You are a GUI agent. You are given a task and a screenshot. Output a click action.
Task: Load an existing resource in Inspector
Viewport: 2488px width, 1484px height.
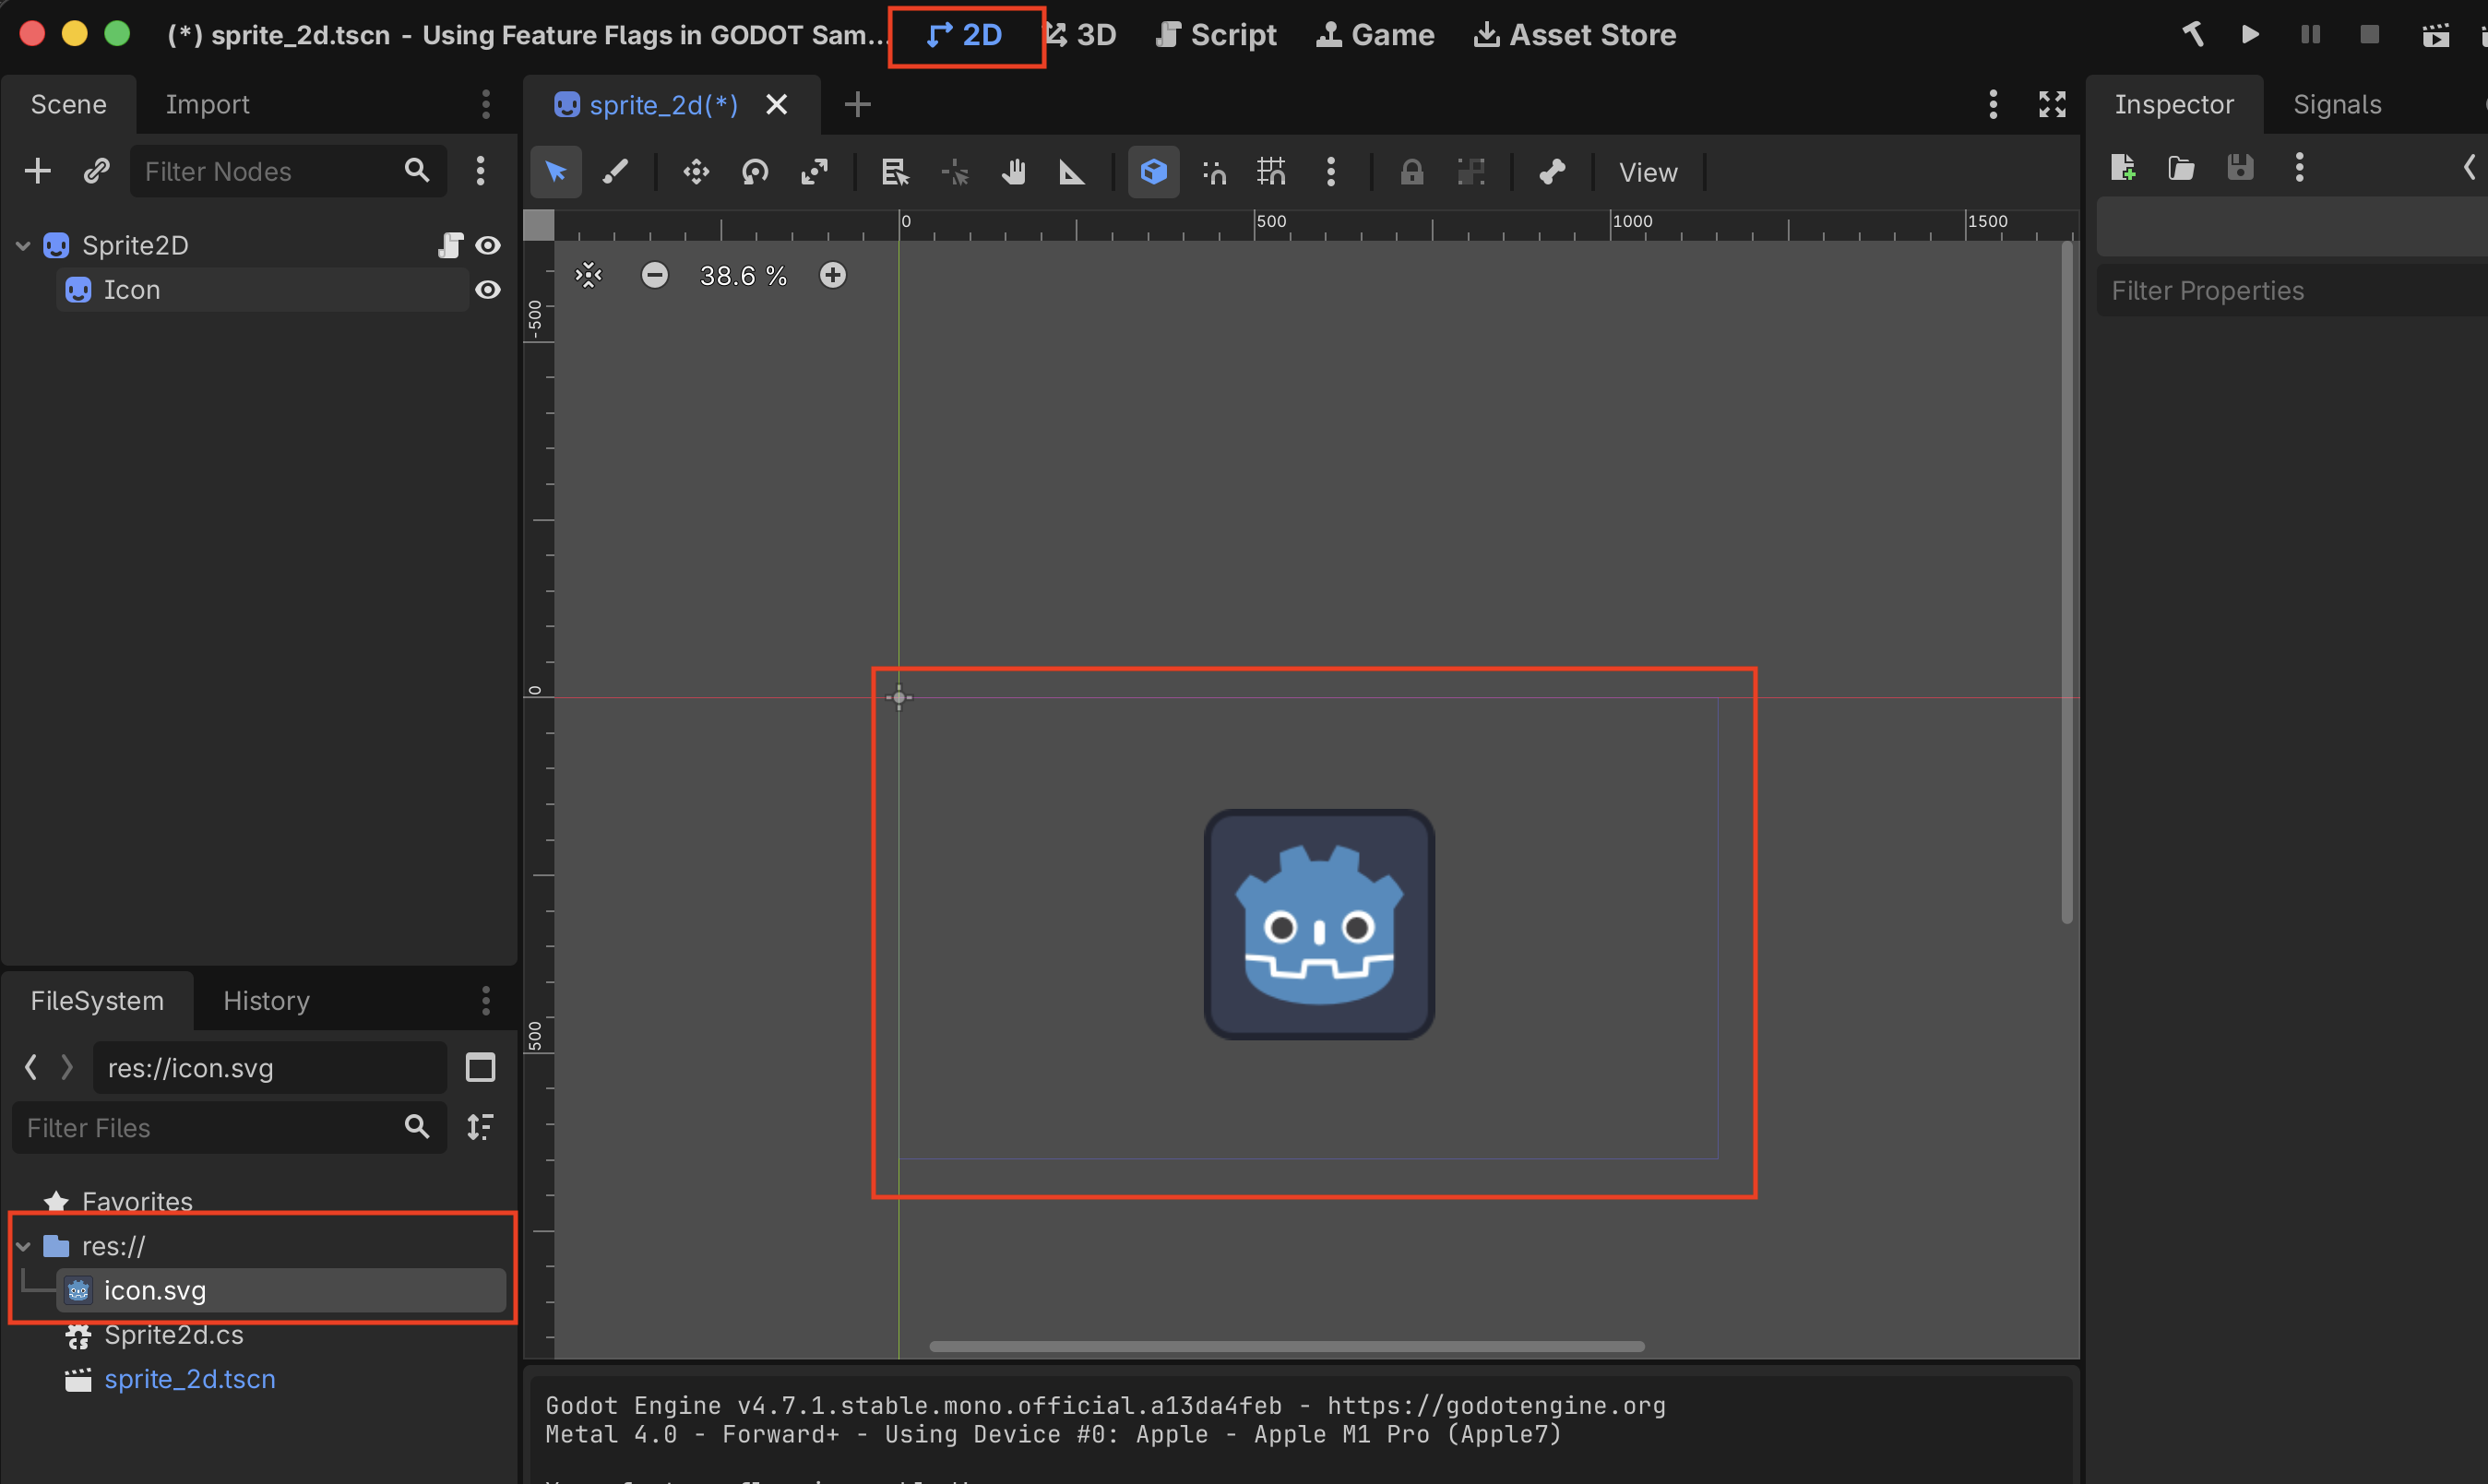tap(2181, 167)
